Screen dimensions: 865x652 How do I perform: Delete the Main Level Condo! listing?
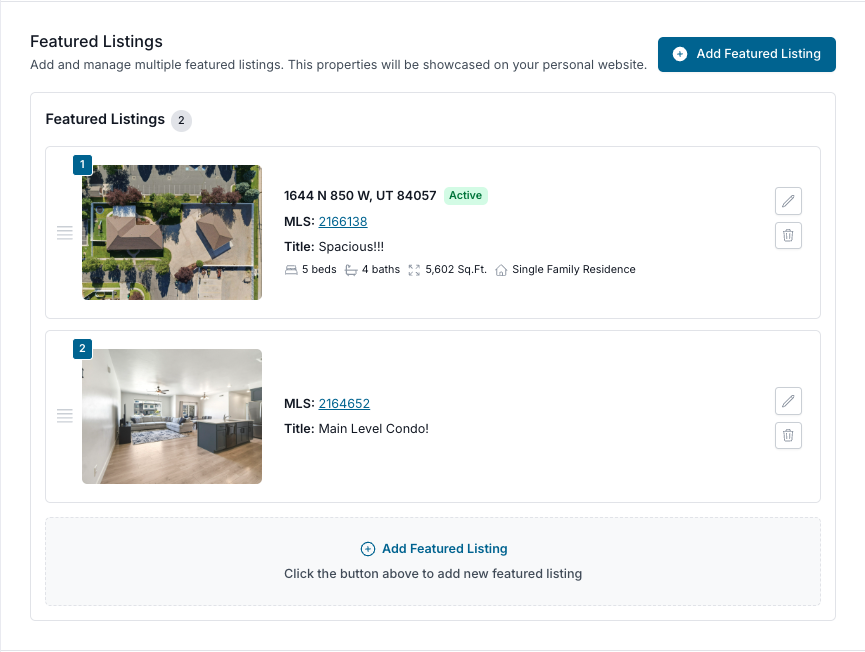788,436
